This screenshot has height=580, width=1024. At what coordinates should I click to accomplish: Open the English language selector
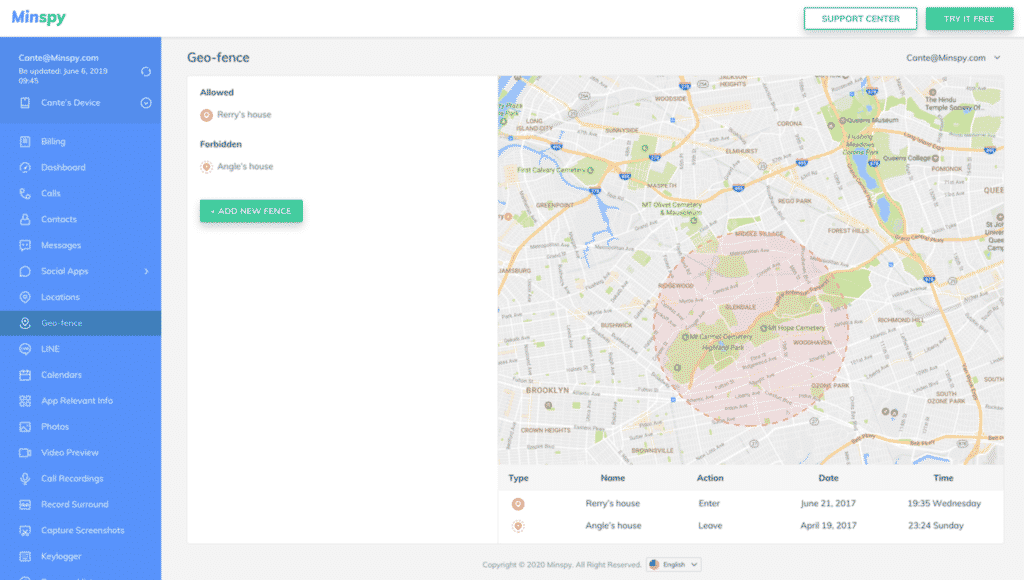click(x=672, y=564)
